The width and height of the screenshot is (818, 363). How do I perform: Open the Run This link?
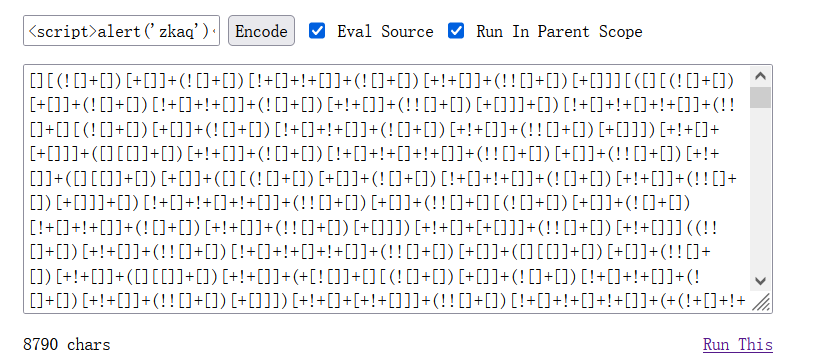click(738, 345)
